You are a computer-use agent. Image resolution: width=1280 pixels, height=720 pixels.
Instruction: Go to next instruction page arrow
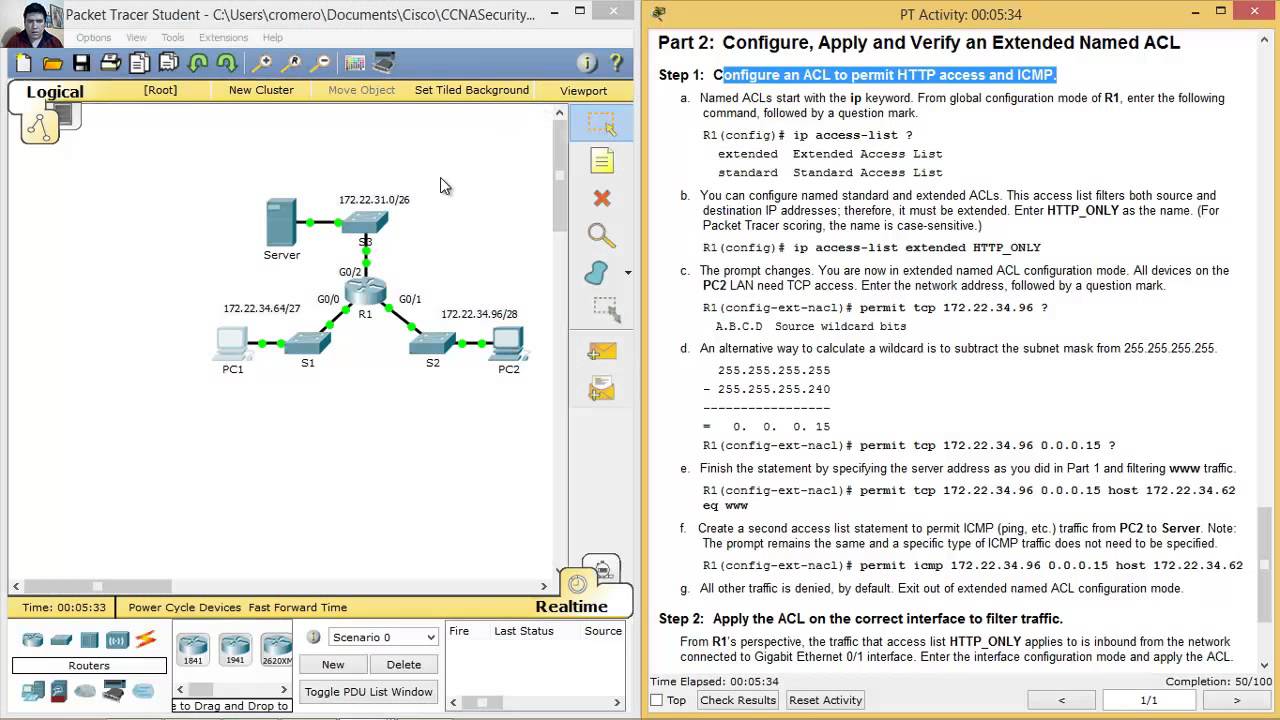click(1236, 700)
